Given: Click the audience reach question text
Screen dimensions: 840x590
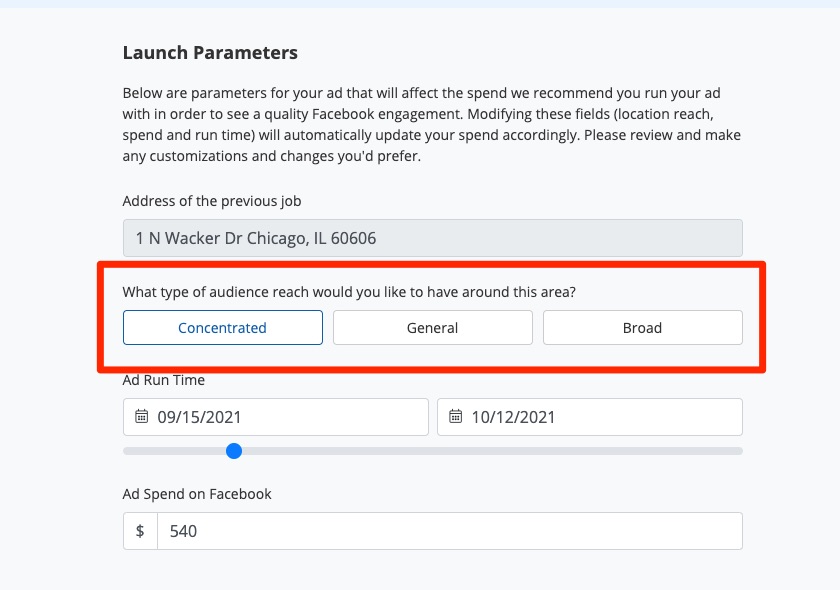Looking at the screenshot, I should 348,292.
